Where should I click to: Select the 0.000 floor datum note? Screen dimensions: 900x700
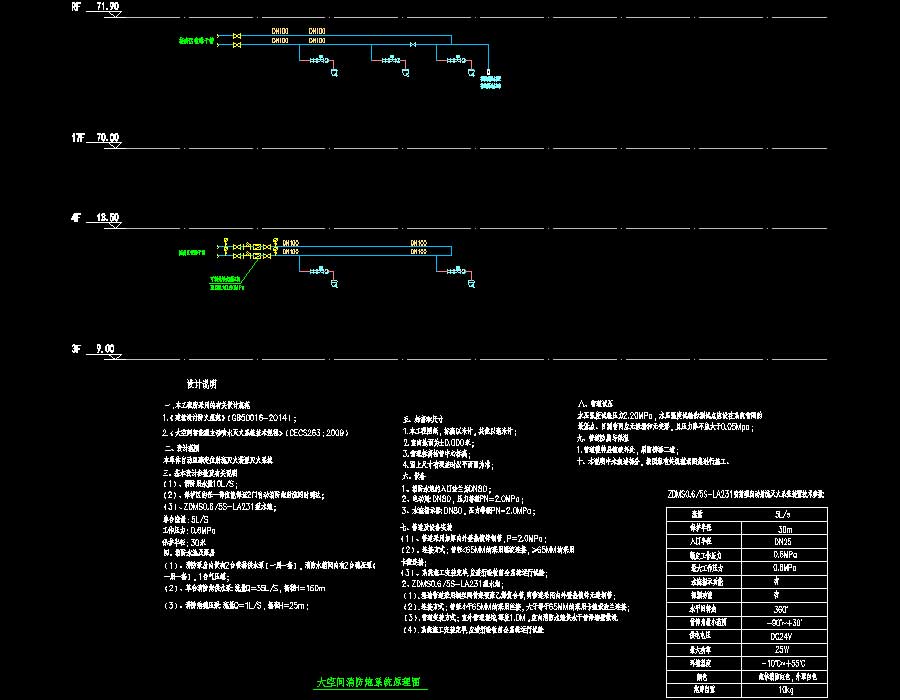point(439,443)
